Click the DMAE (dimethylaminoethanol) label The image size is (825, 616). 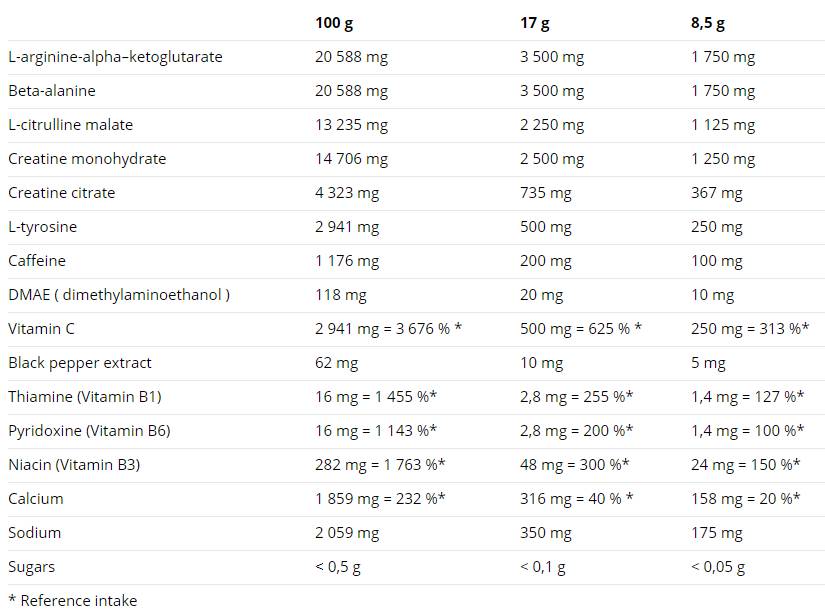pos(119,295)
